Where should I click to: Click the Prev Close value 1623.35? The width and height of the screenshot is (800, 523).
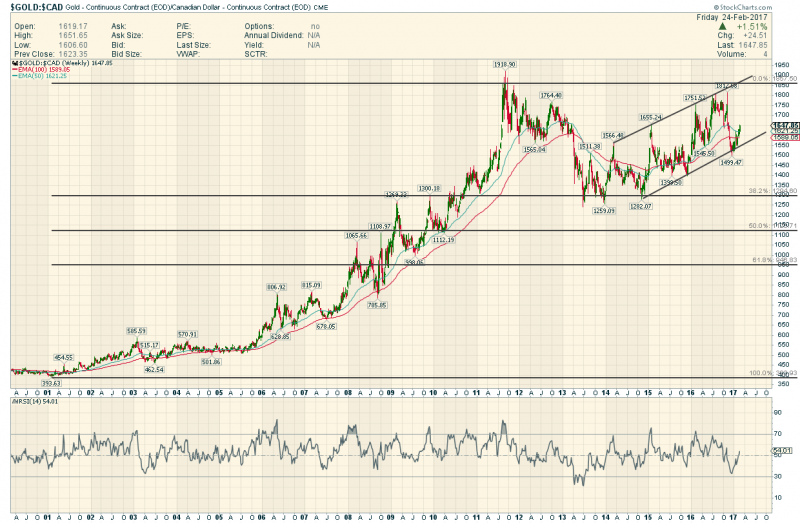(x=73, y=54)
